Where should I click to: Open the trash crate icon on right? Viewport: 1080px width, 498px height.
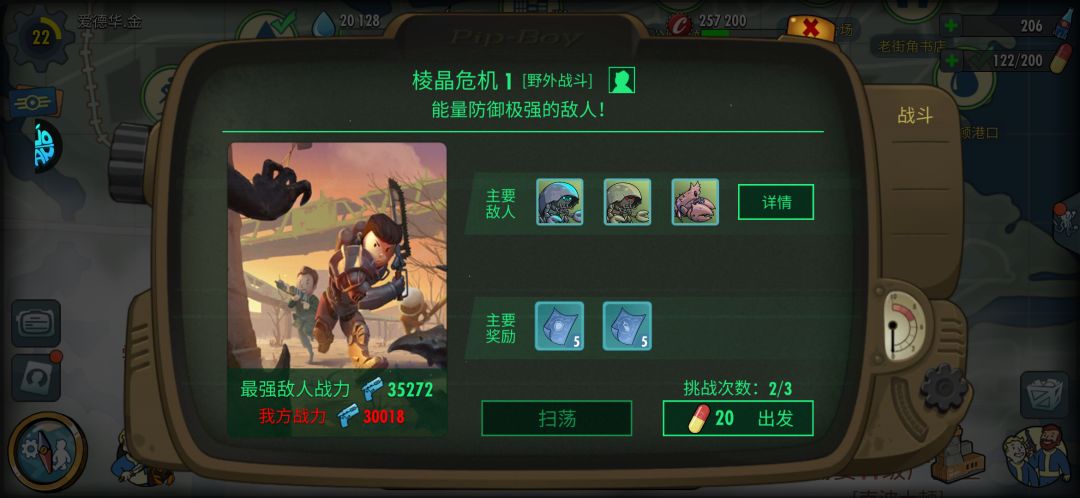pyautogui.click(x=1044, y=395)
